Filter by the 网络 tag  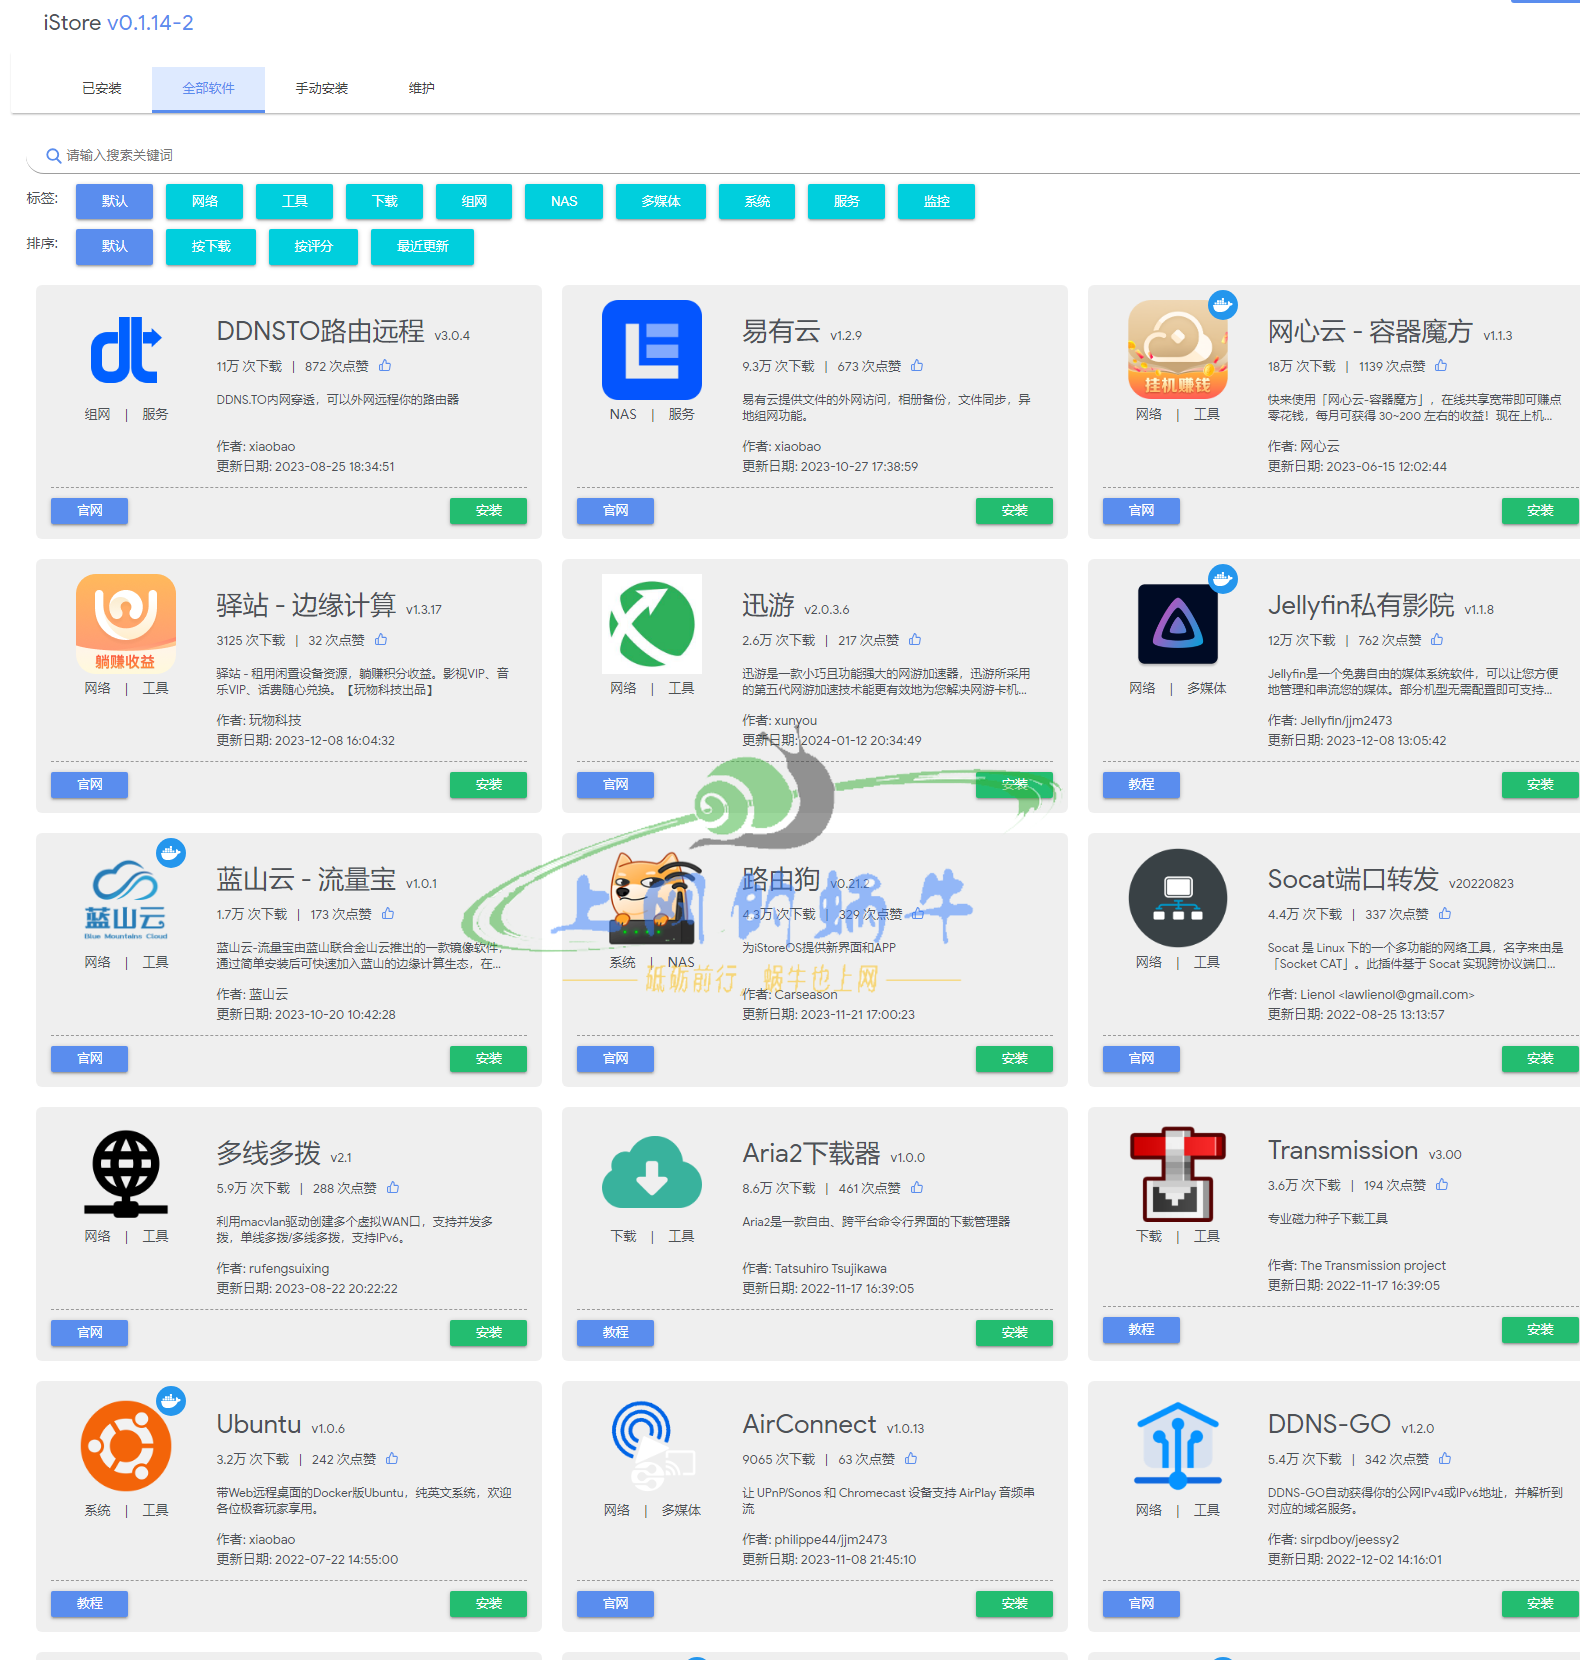205,201
